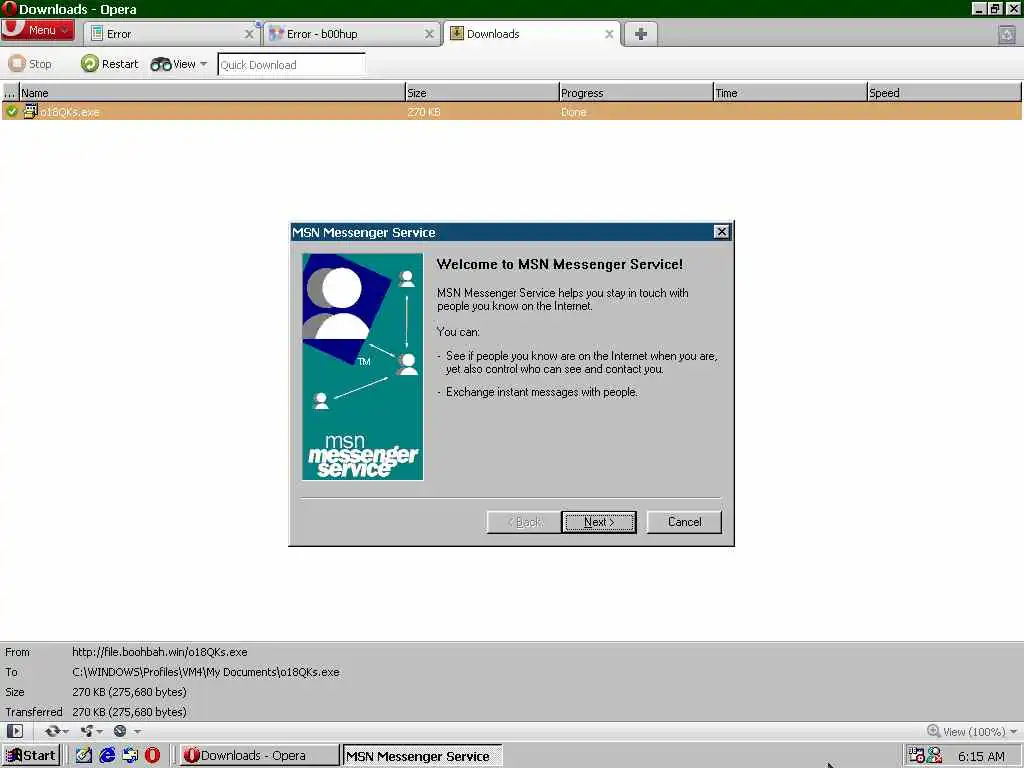1024x768 pixels.
Task: Stop the selected download
Action: [30, 64]
